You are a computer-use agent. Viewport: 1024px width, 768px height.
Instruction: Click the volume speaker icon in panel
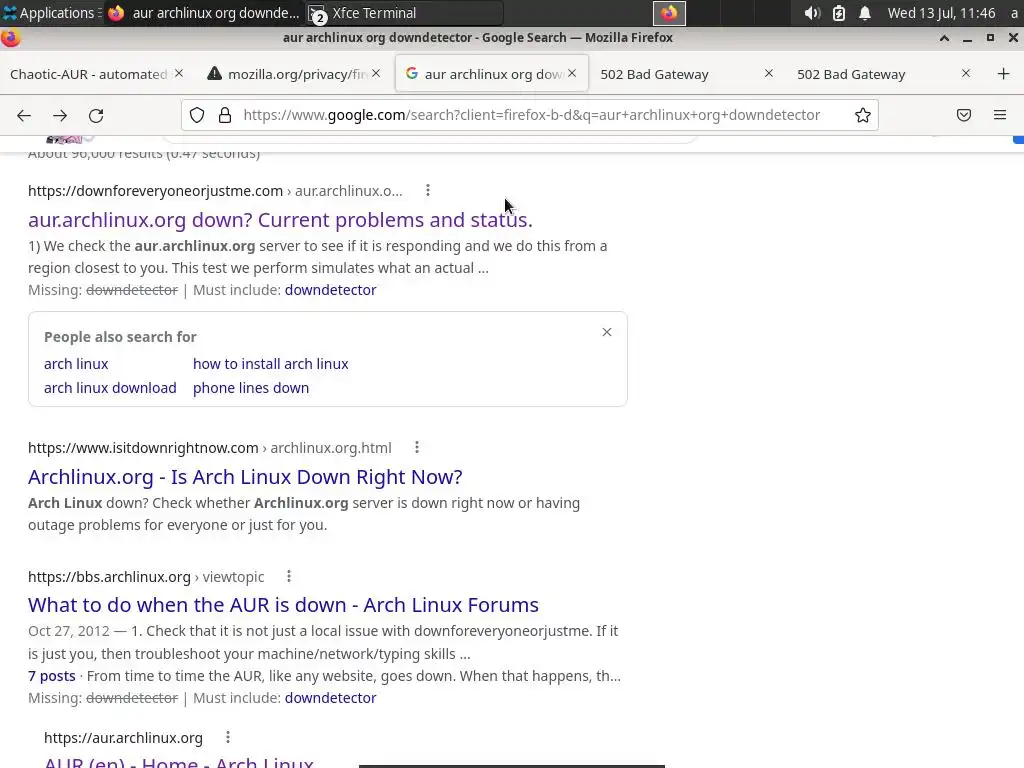click(812, 13)
